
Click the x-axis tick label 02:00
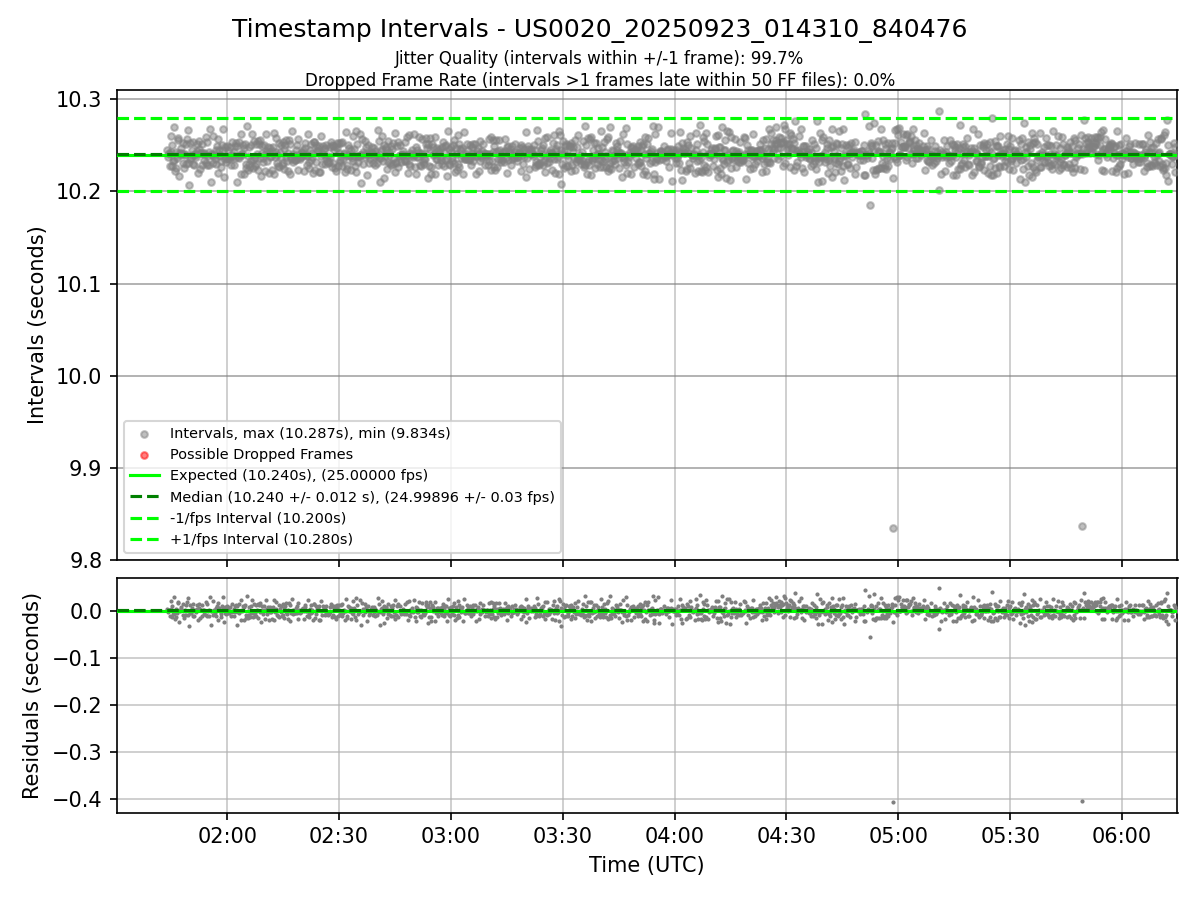227,835
